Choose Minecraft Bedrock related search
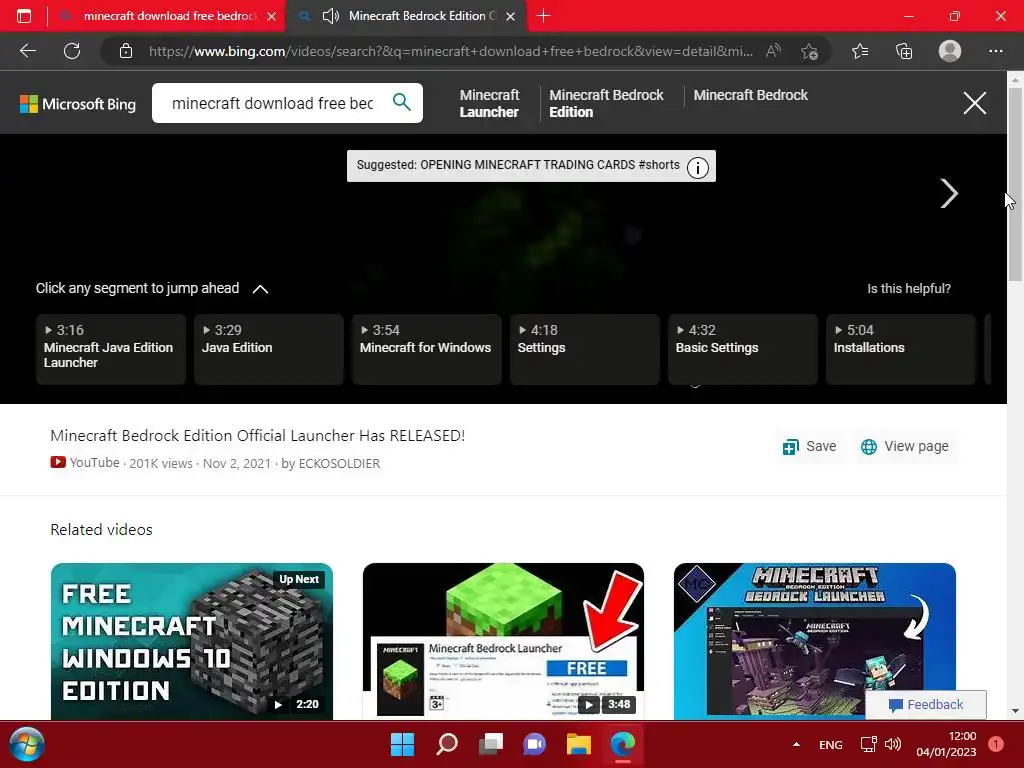 [x=750, y=95]
